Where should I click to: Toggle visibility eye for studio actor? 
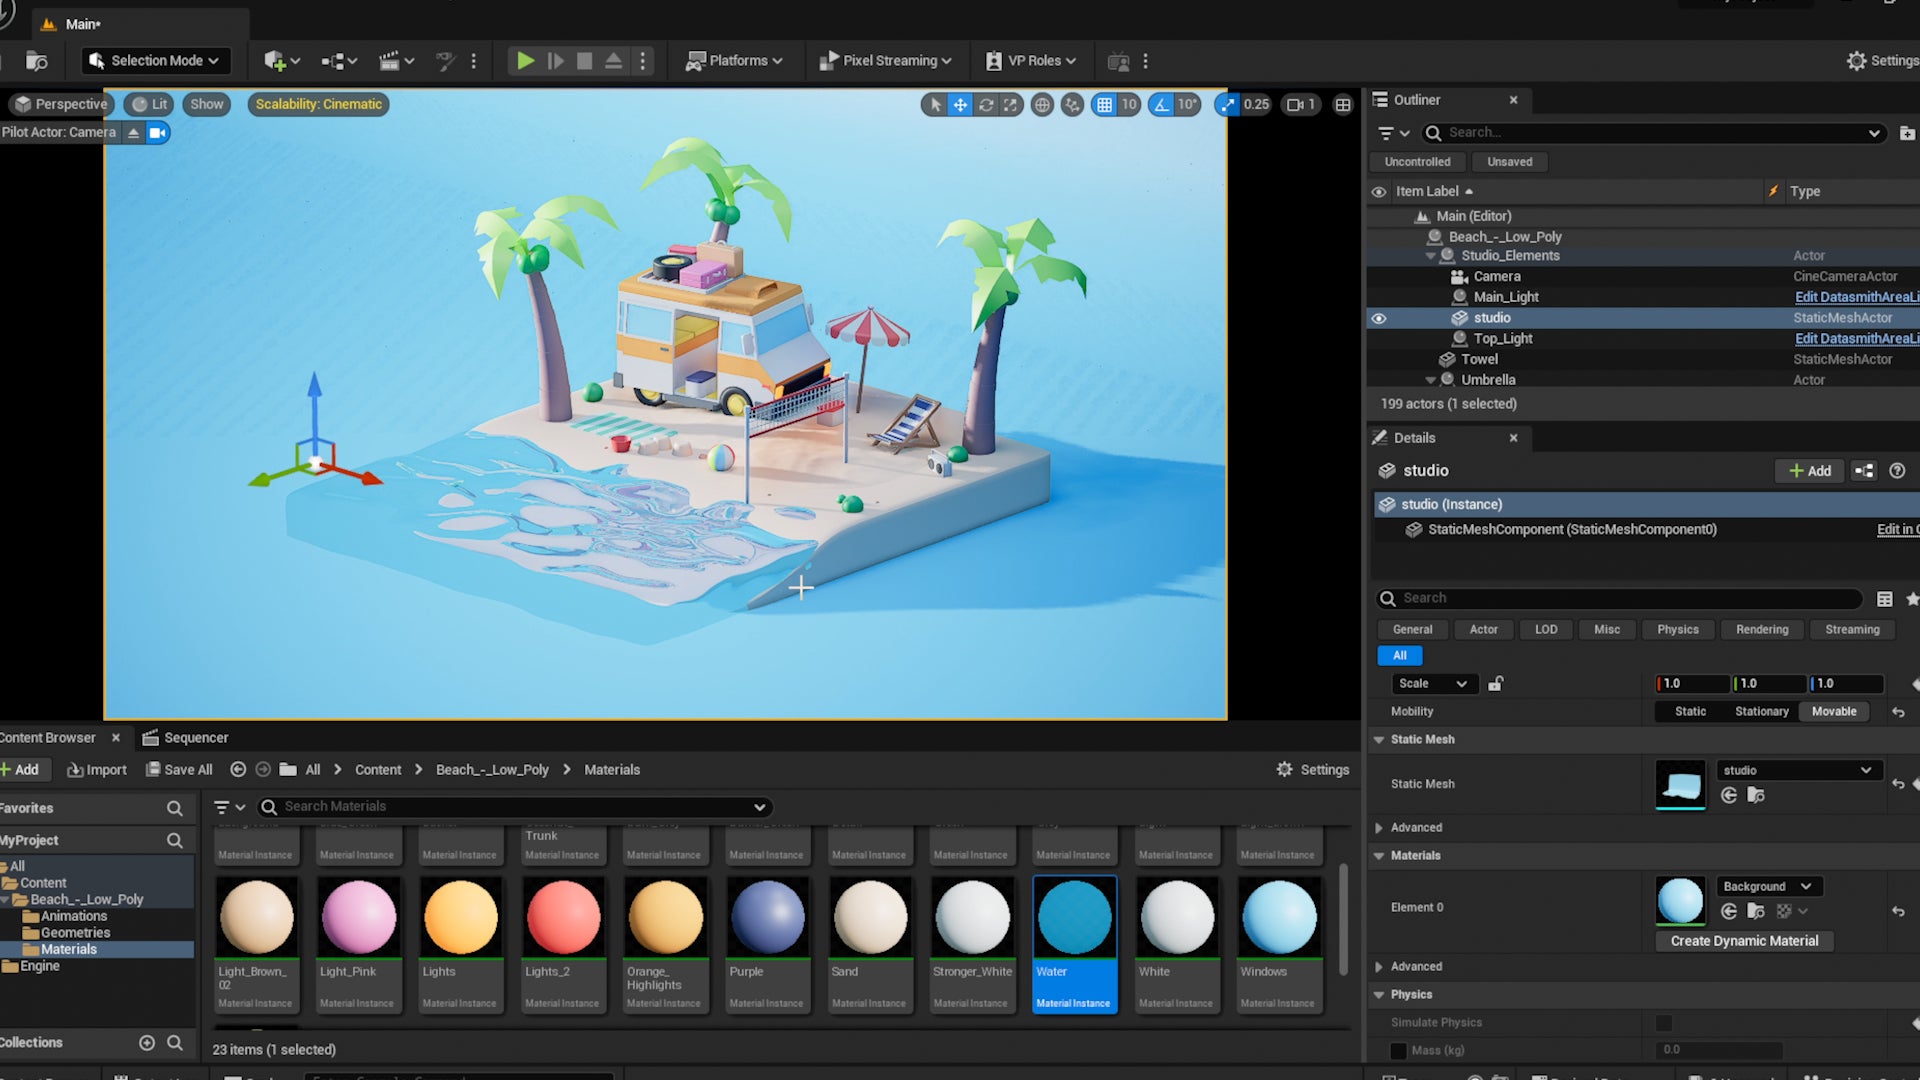(1379, 318)
